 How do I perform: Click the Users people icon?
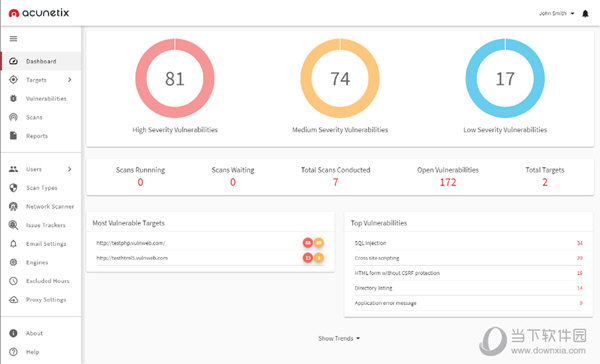point(13,169)
